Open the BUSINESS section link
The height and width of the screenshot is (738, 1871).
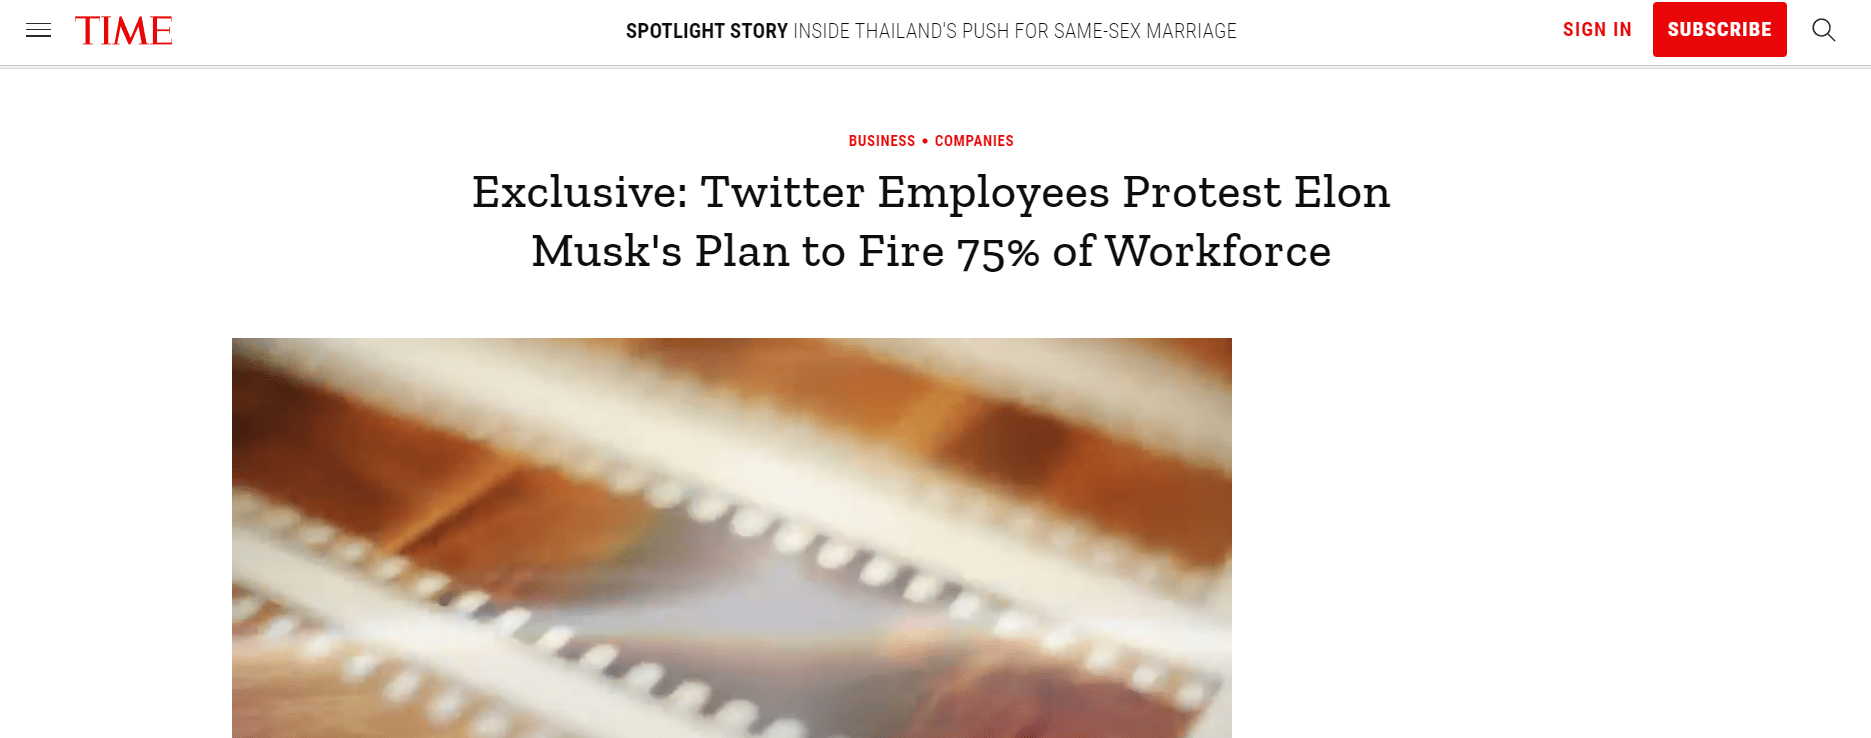pos(881,141)
